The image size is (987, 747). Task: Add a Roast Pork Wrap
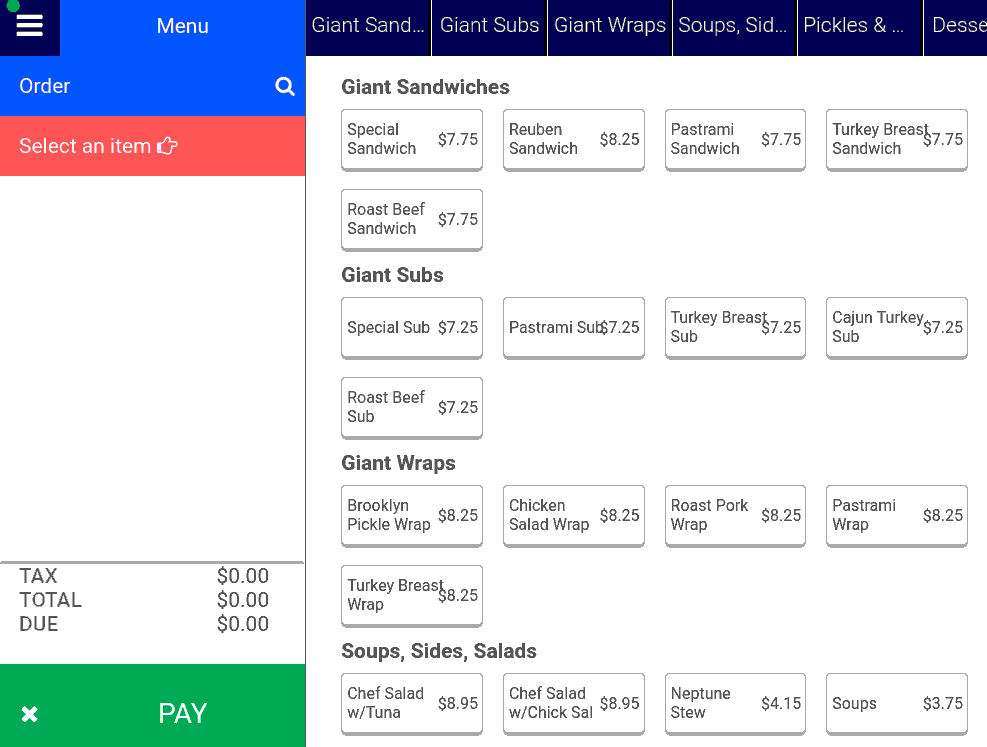(735, 515)
